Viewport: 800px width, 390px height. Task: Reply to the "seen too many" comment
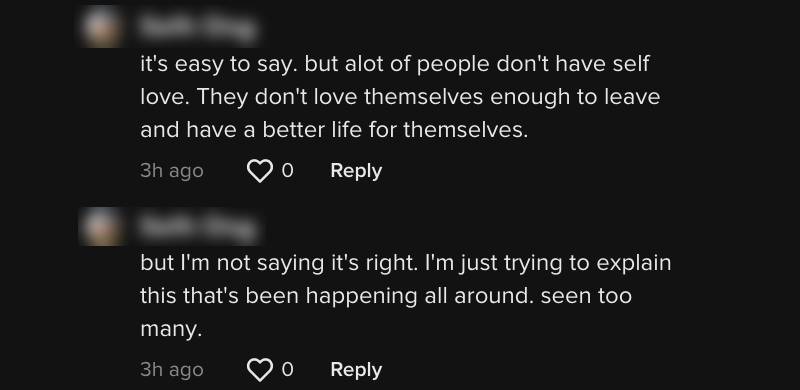(x=356, y=370)
